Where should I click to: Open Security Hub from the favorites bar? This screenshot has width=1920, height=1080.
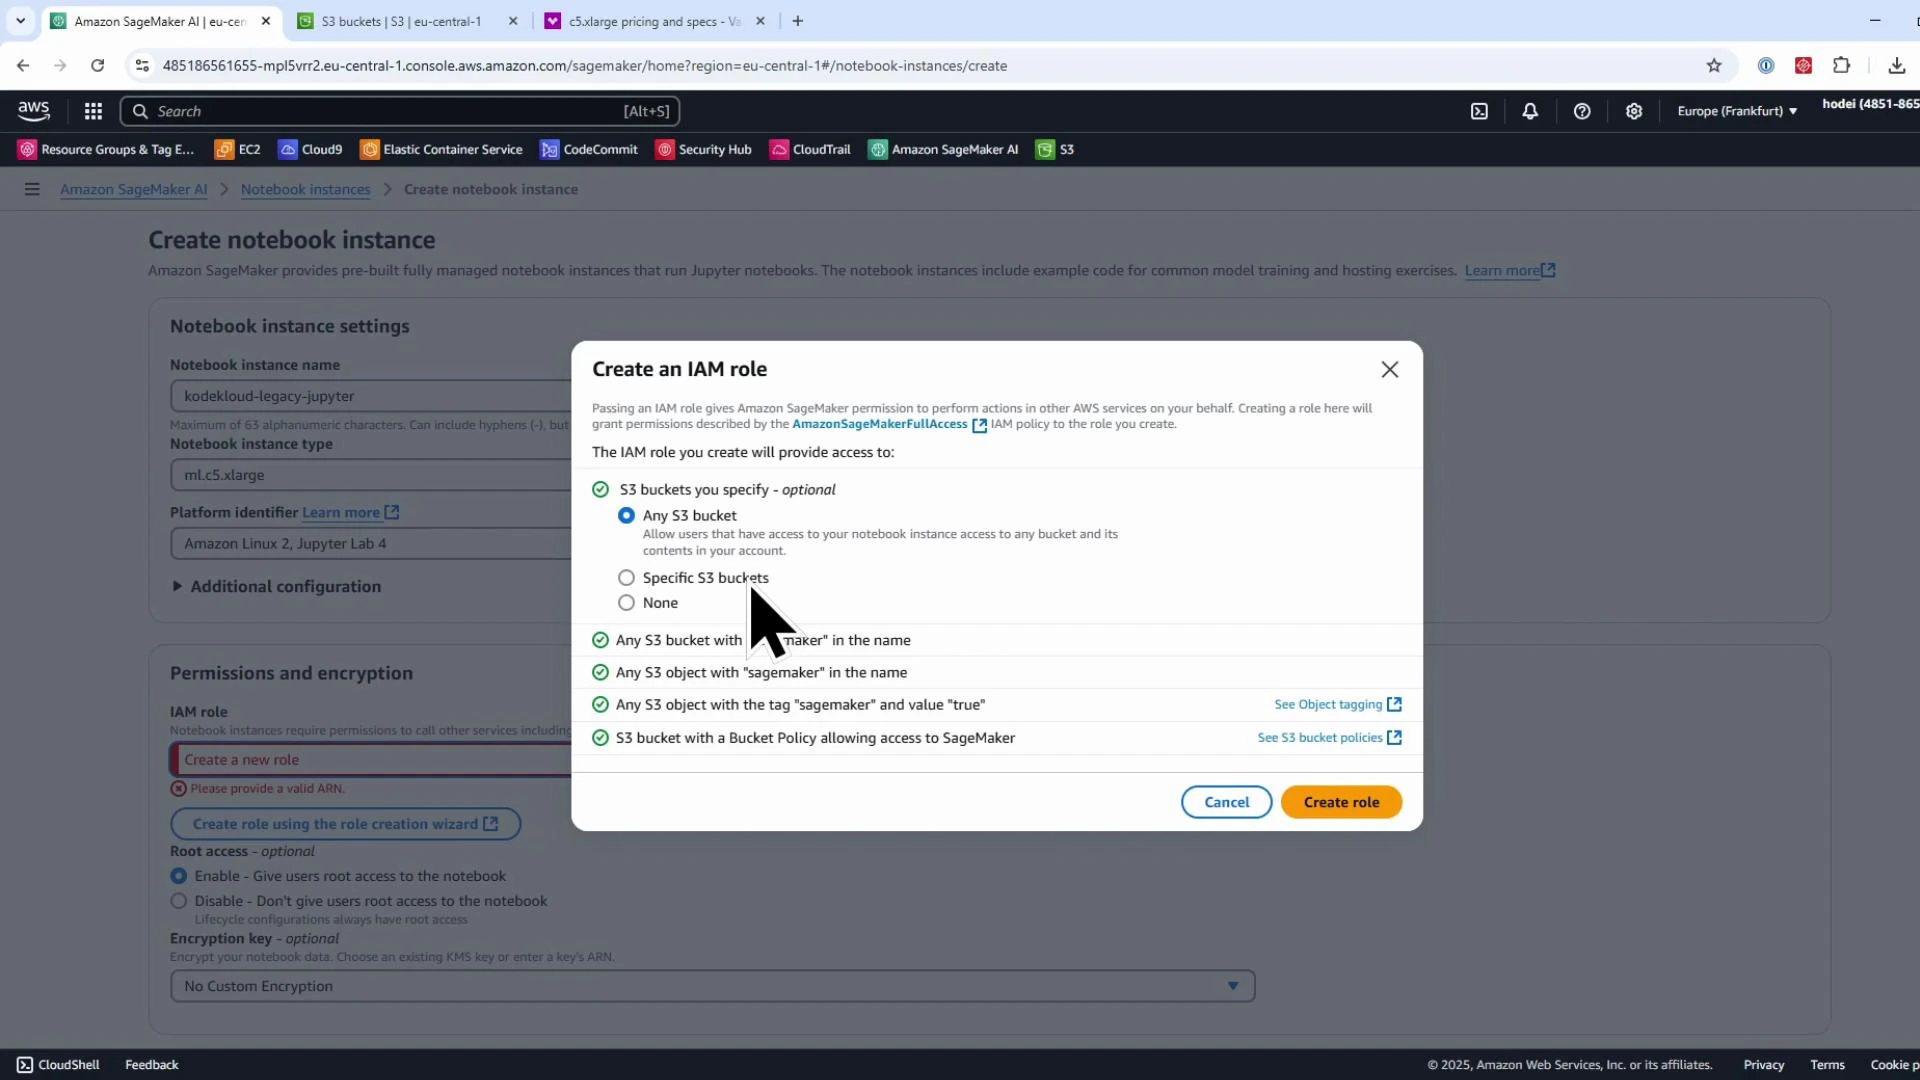pyautogui.click(x=704, y=149)
